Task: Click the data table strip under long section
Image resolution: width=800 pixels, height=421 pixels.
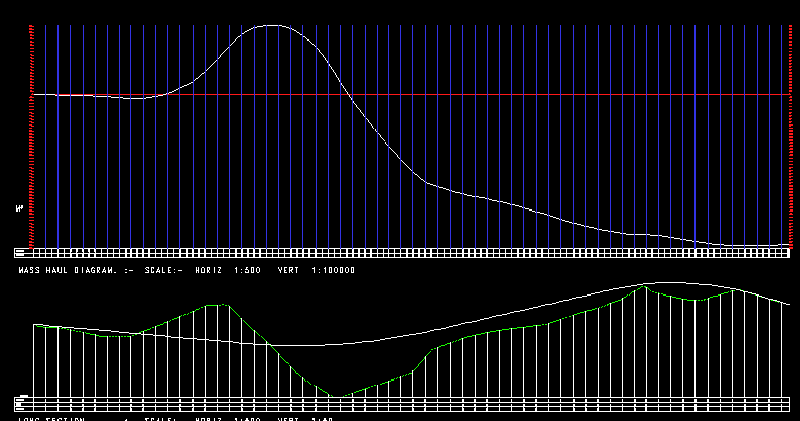Action: click(400, 404)
